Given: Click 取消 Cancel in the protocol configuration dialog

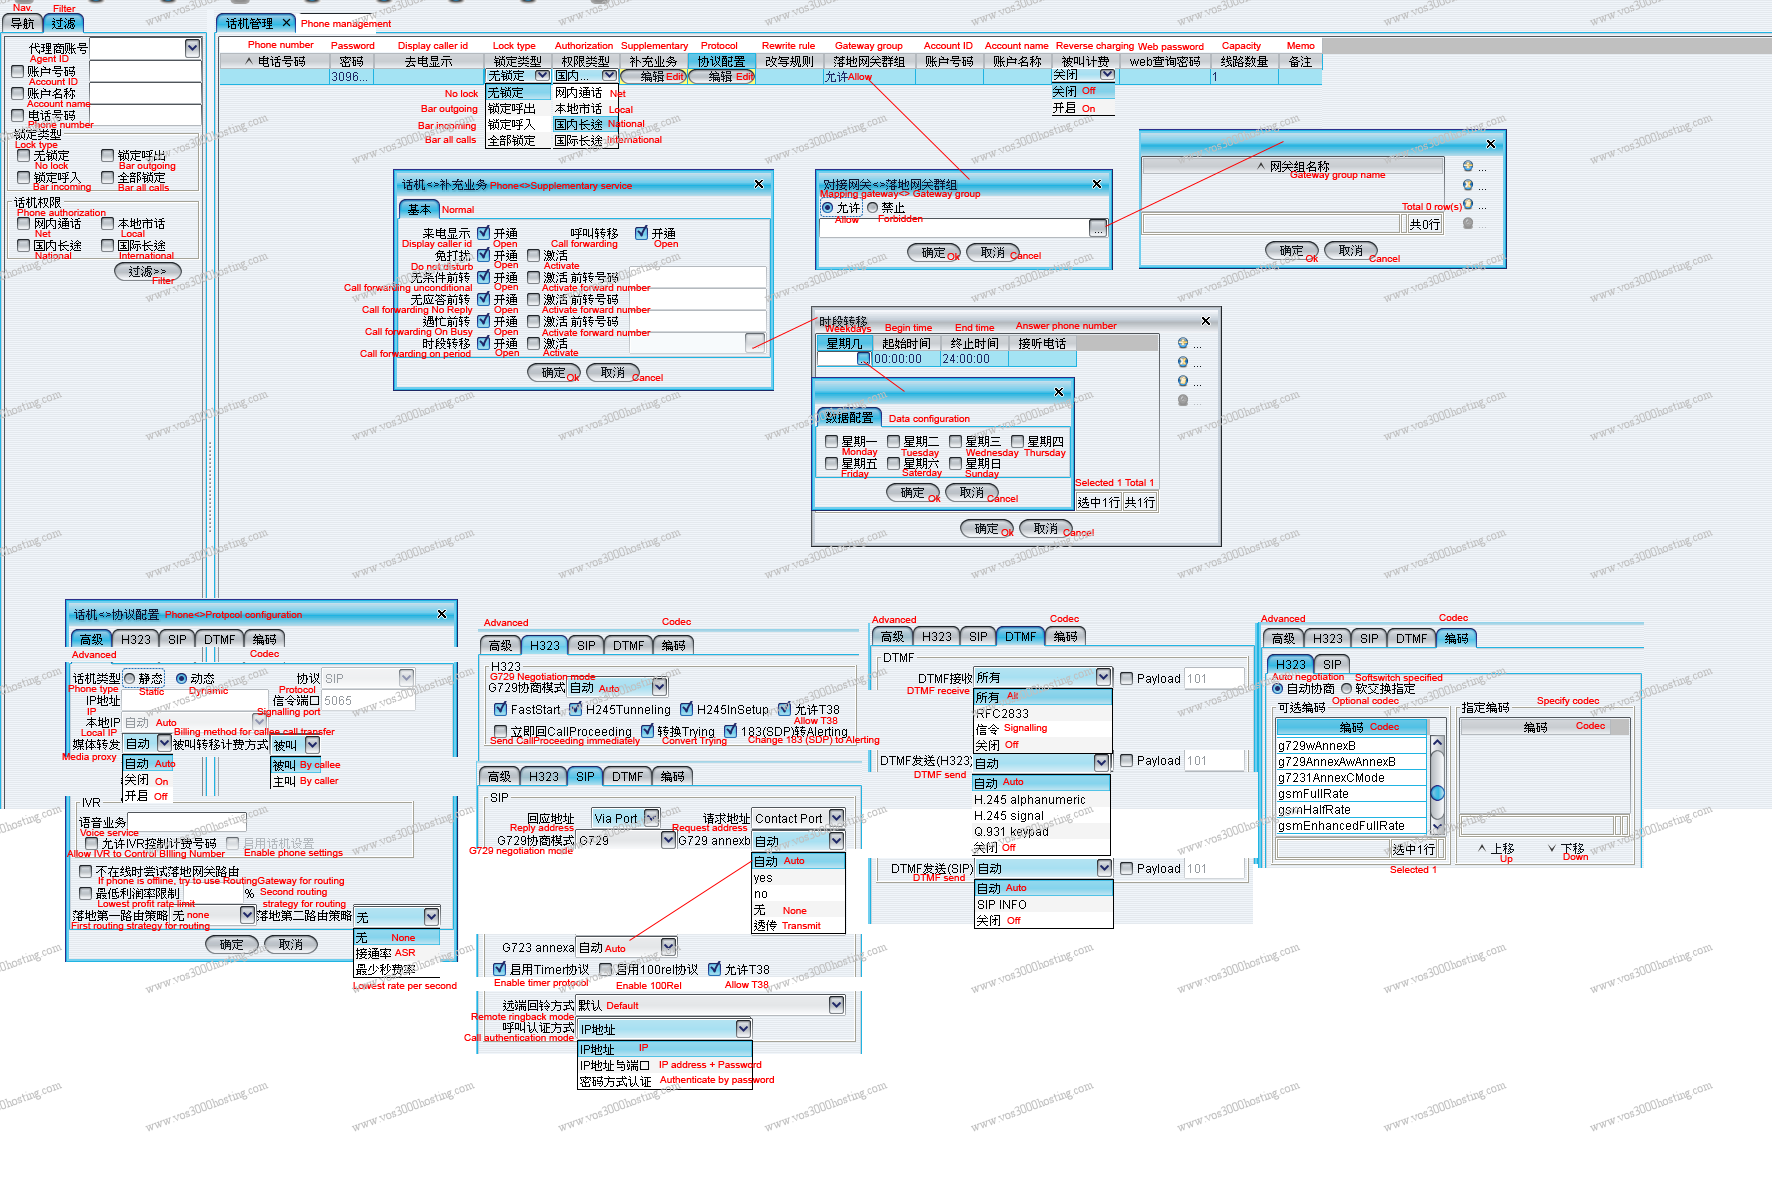Looking at the screenshot, I should pos(291,944).
